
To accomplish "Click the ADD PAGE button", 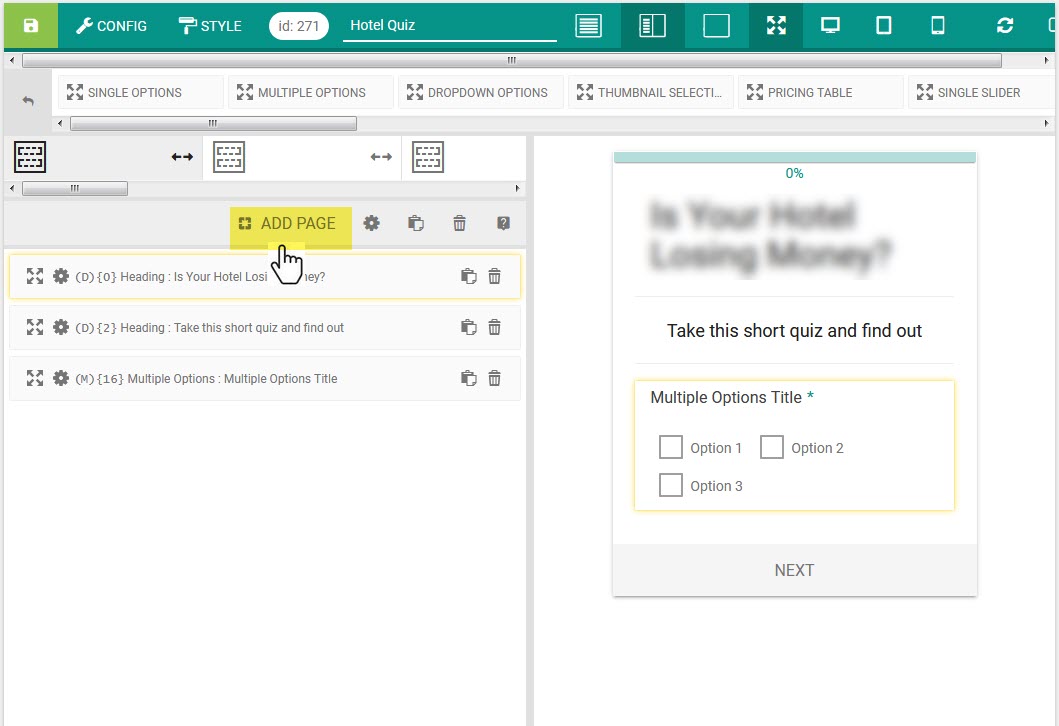I will pos(290,224).
